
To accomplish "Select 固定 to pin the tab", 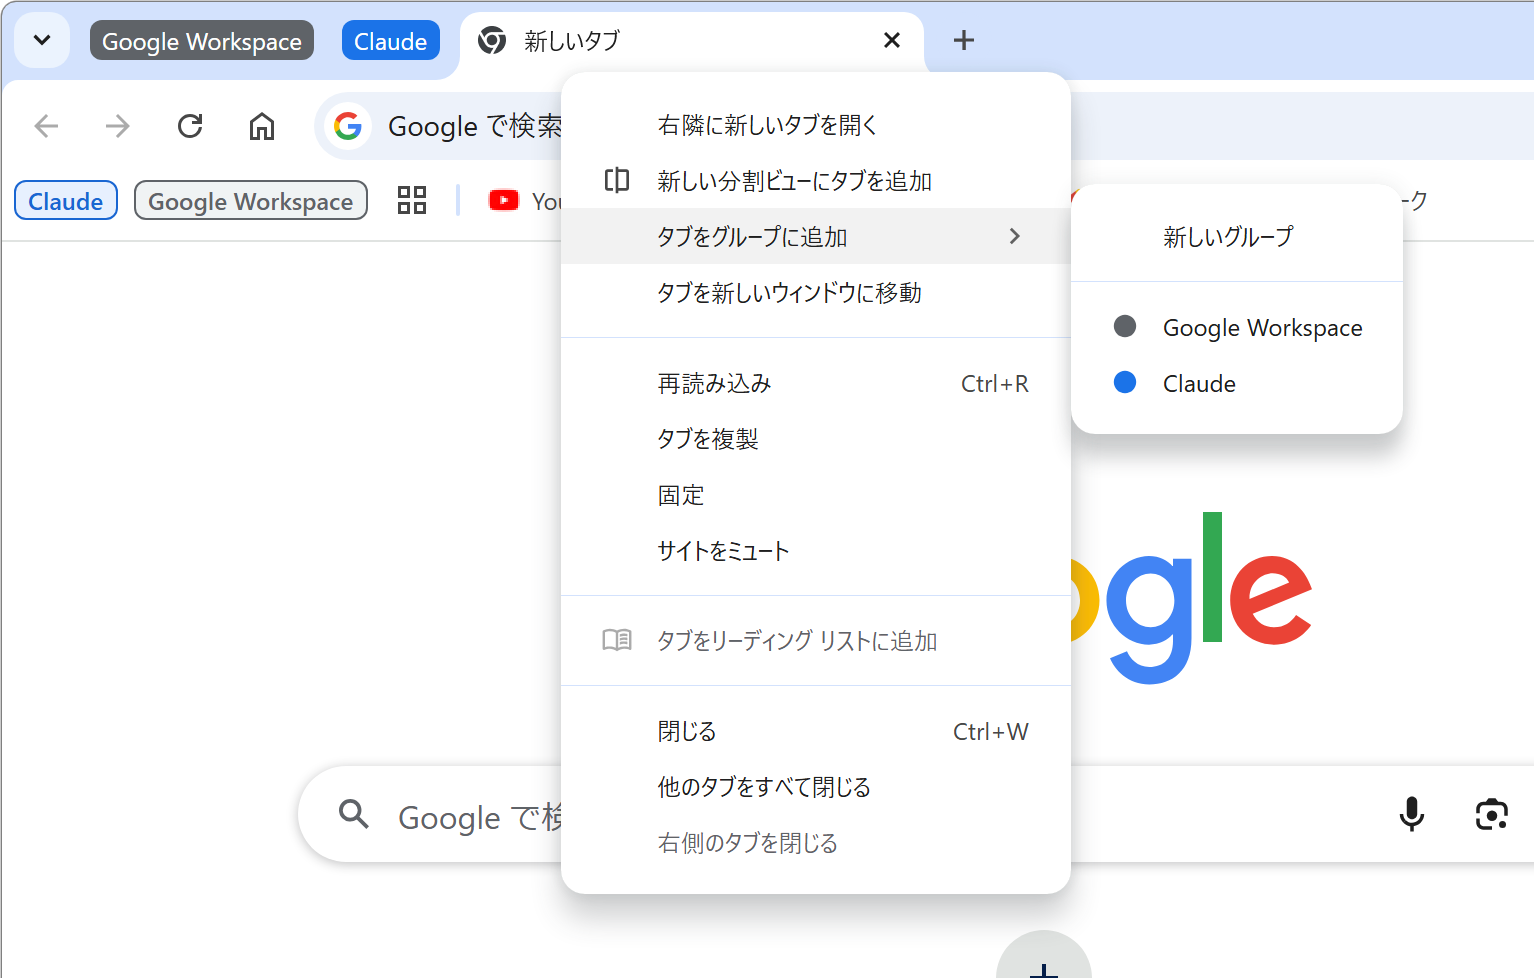I will [681, 495].
